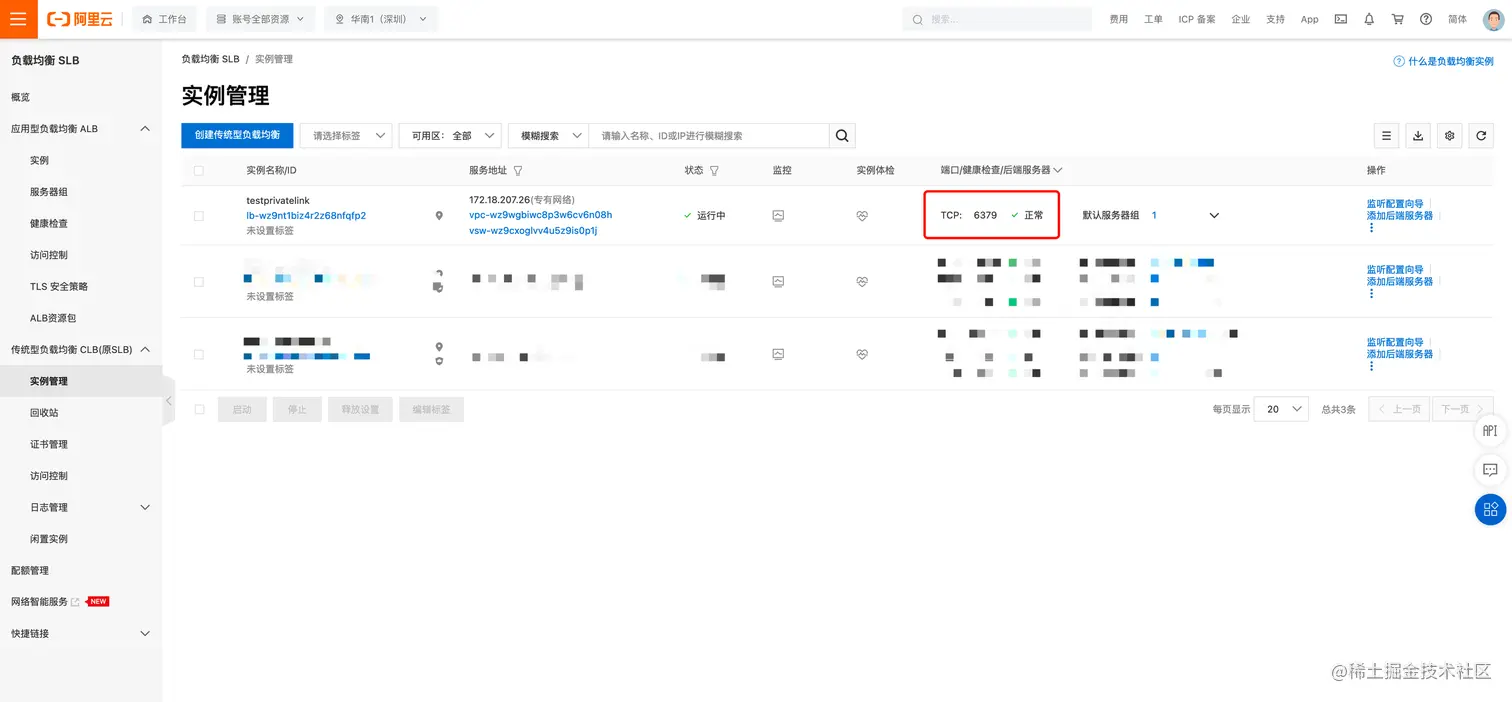Image resolution: width=1512 pixels, height=702 pixels.
Task: Click the top global search field
Action: [x=997, y=19]
